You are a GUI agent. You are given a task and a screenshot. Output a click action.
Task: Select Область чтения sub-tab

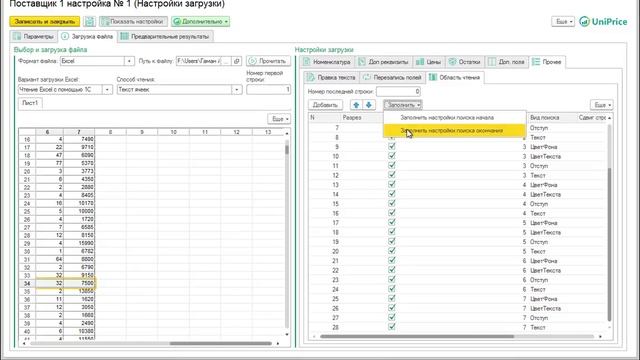(x=455, y=77)
